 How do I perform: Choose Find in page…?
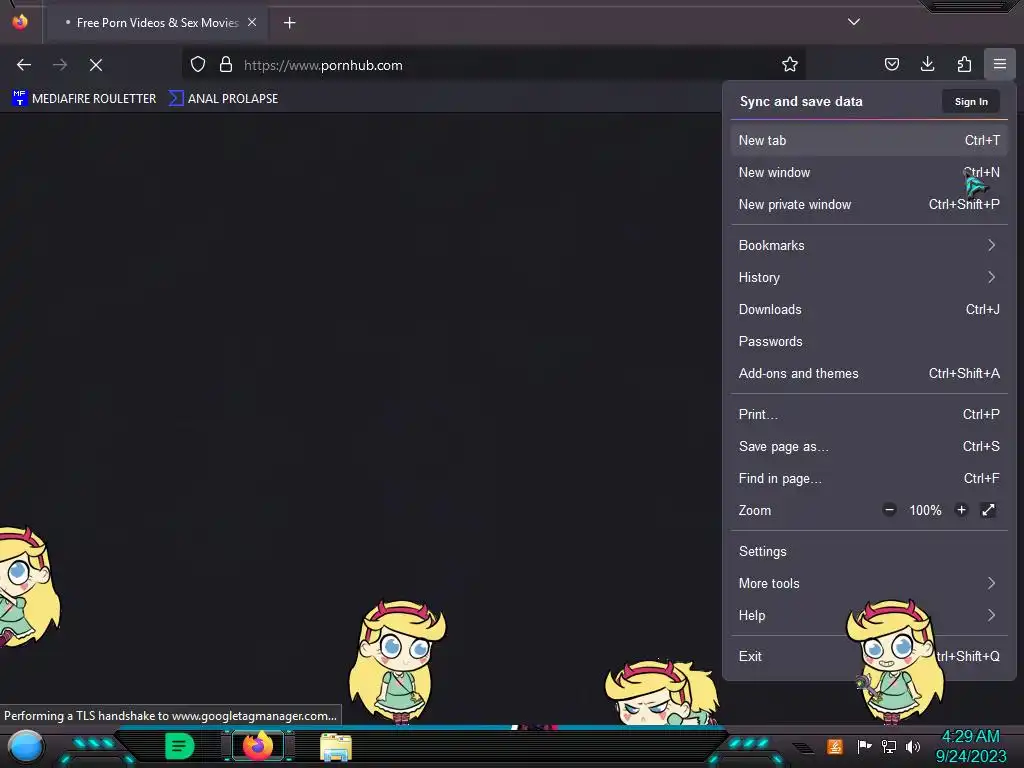point(869,479)
